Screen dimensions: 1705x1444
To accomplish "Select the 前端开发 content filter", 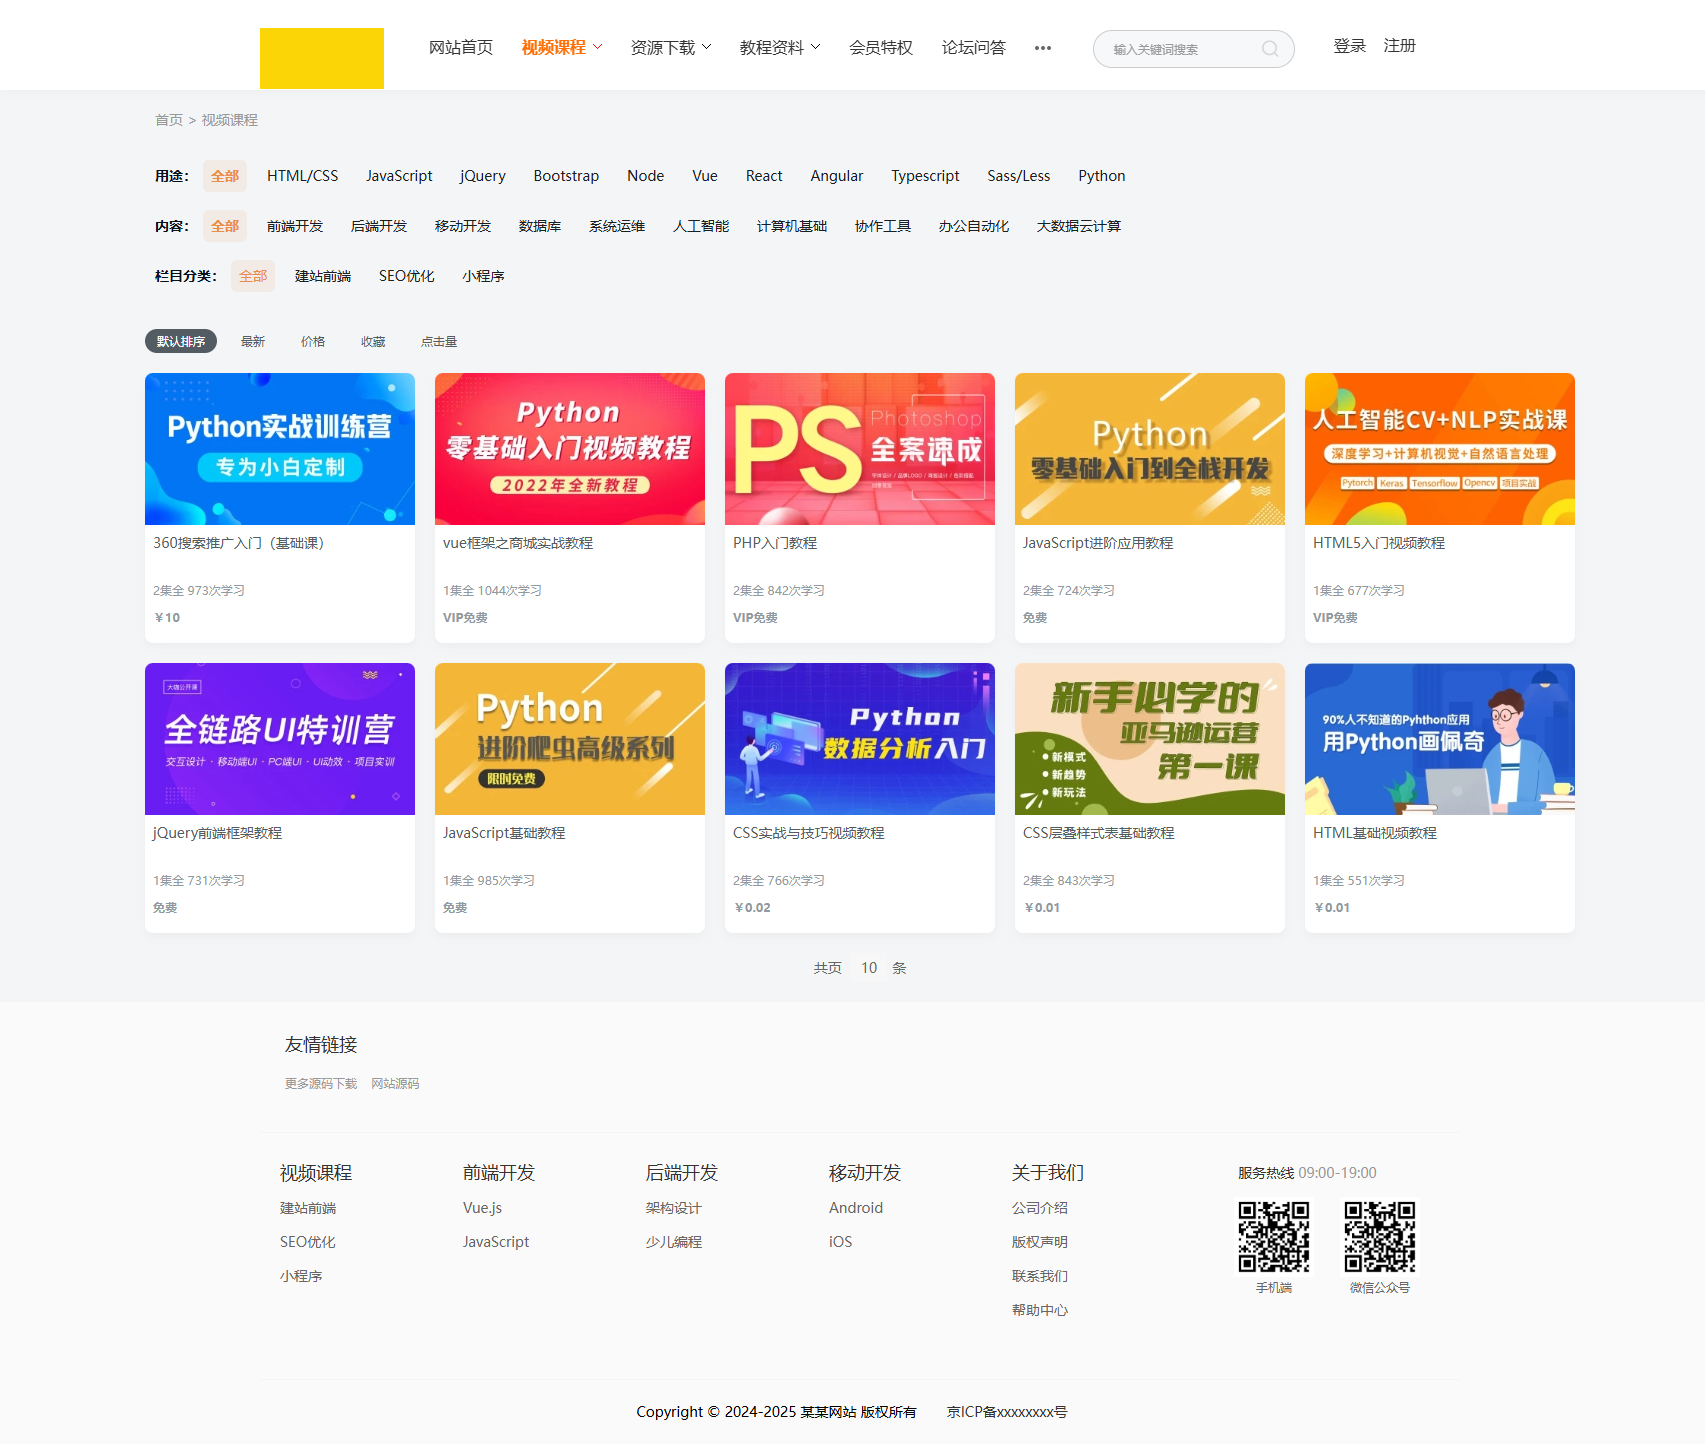I will [295, 226].
